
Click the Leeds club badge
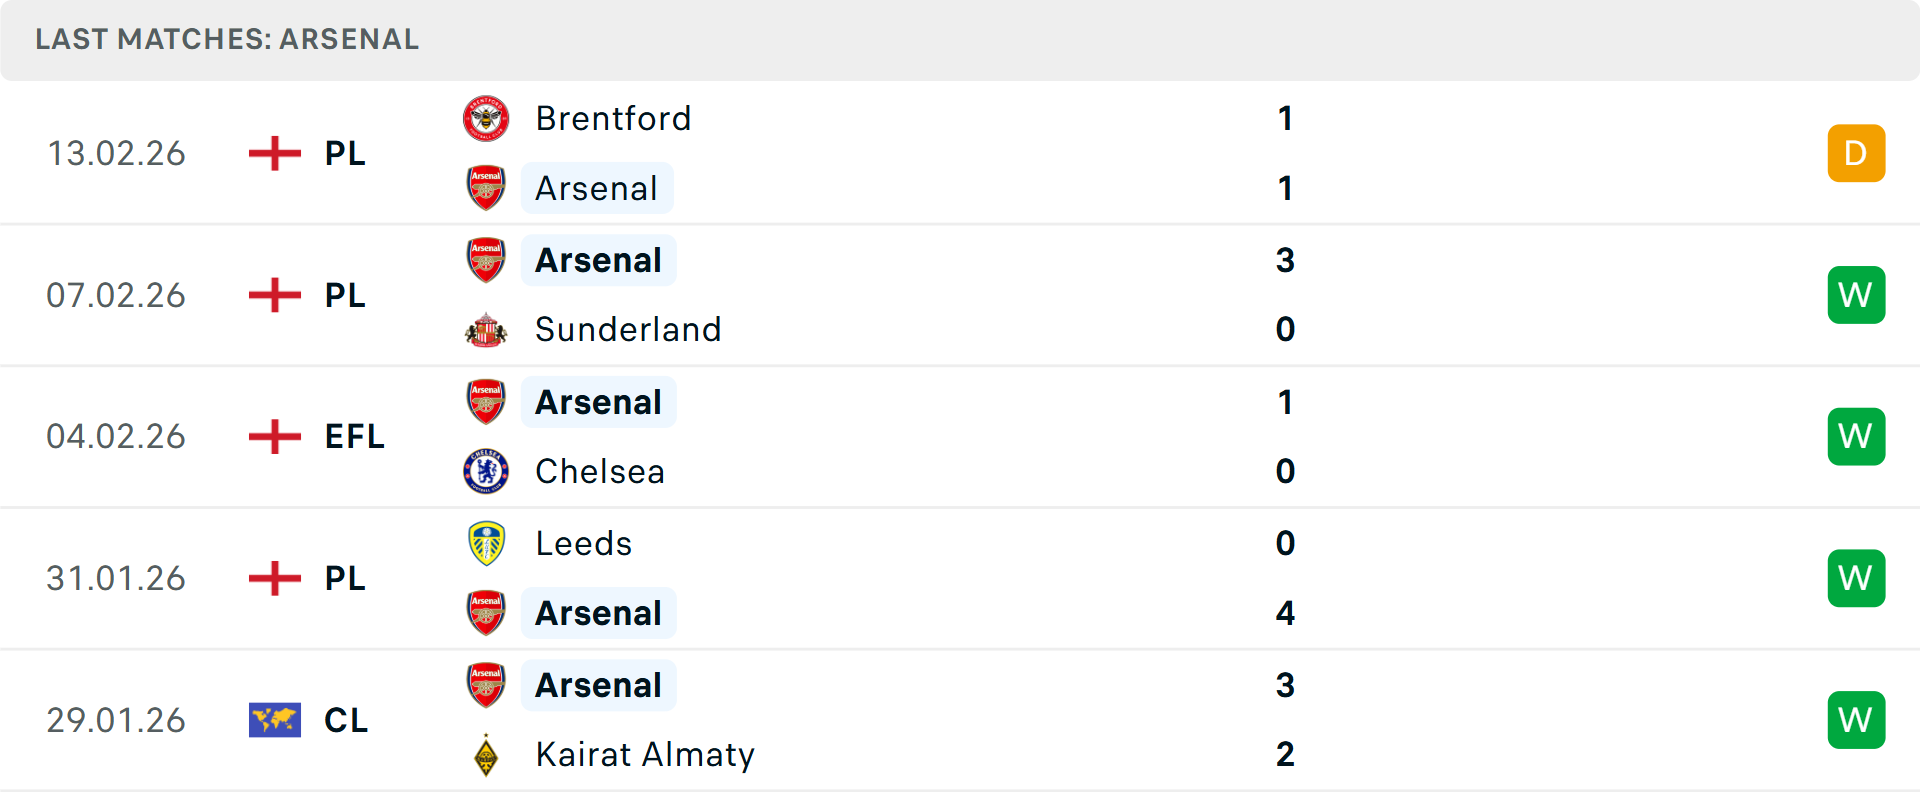[x=486, y=543]
